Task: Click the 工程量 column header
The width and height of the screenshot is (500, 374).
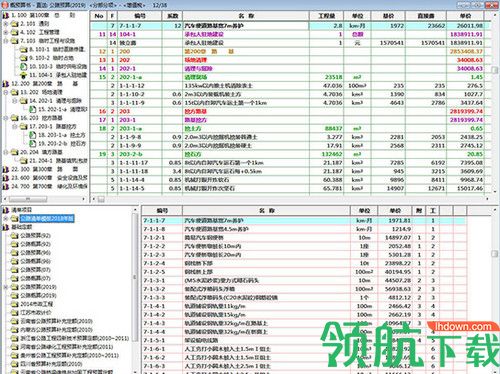Action: [x=326, y=16]
